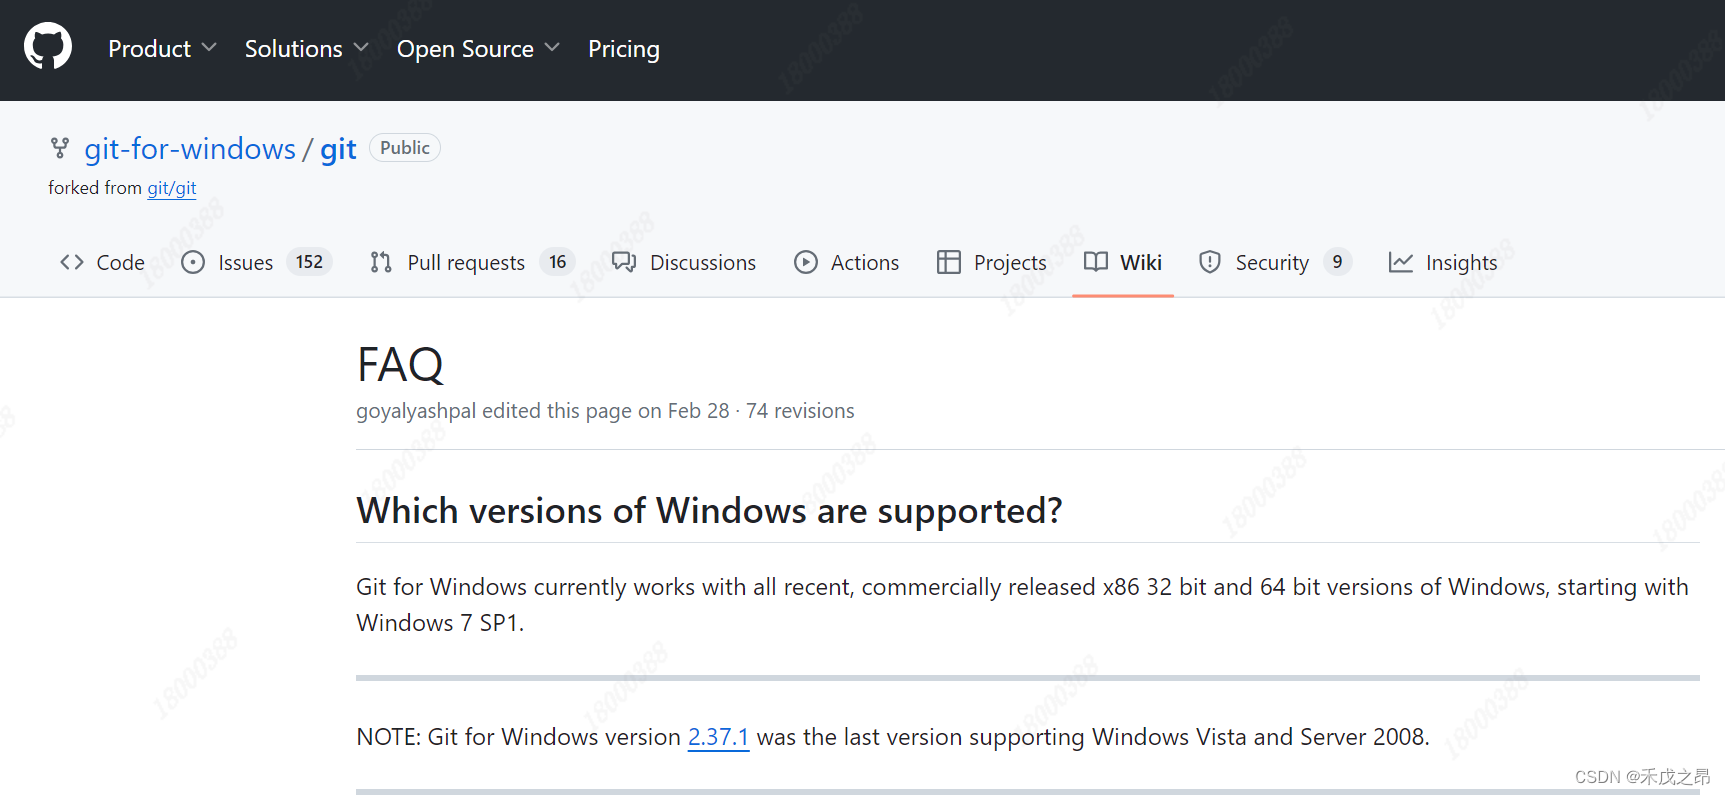The height and width of the screenshot is (795, 1725).
Task: Go to the Pricing page
Action: (624, 49)
